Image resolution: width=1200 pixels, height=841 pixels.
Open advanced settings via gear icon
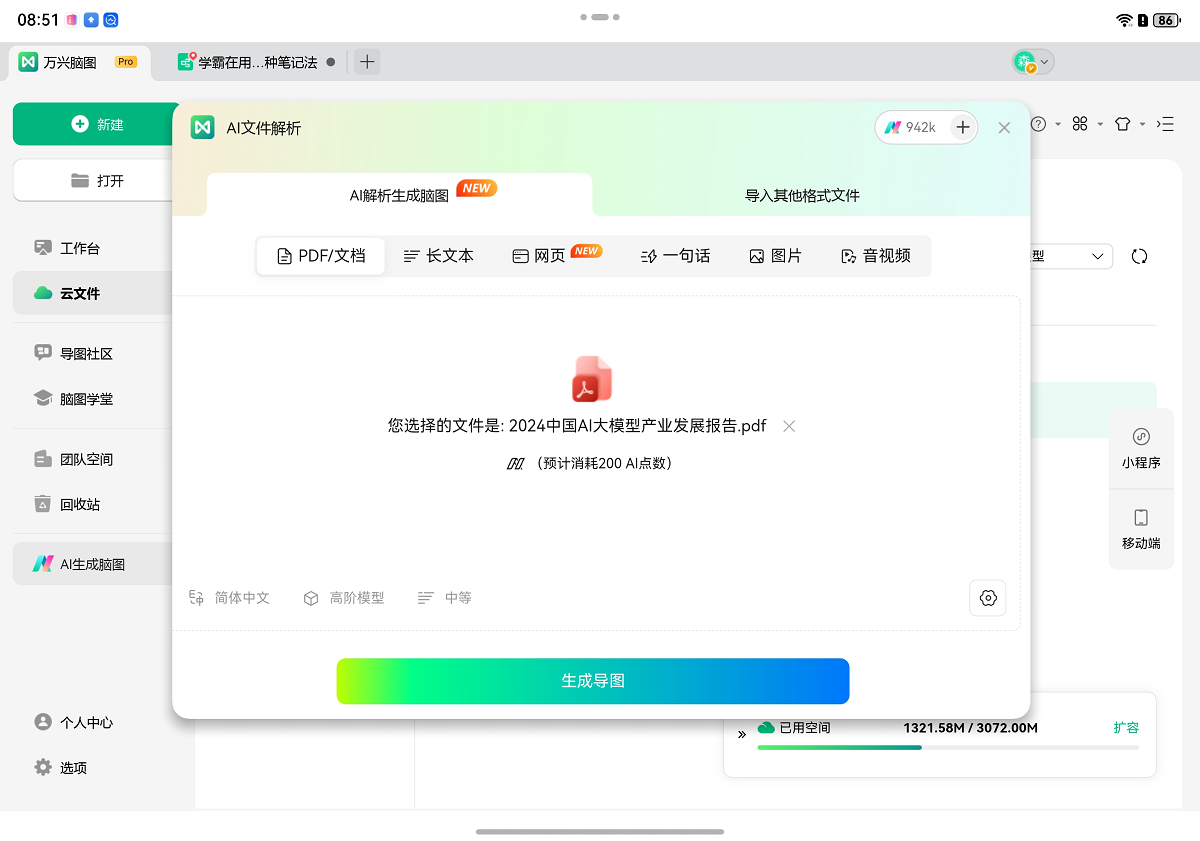tap(988, 597)
